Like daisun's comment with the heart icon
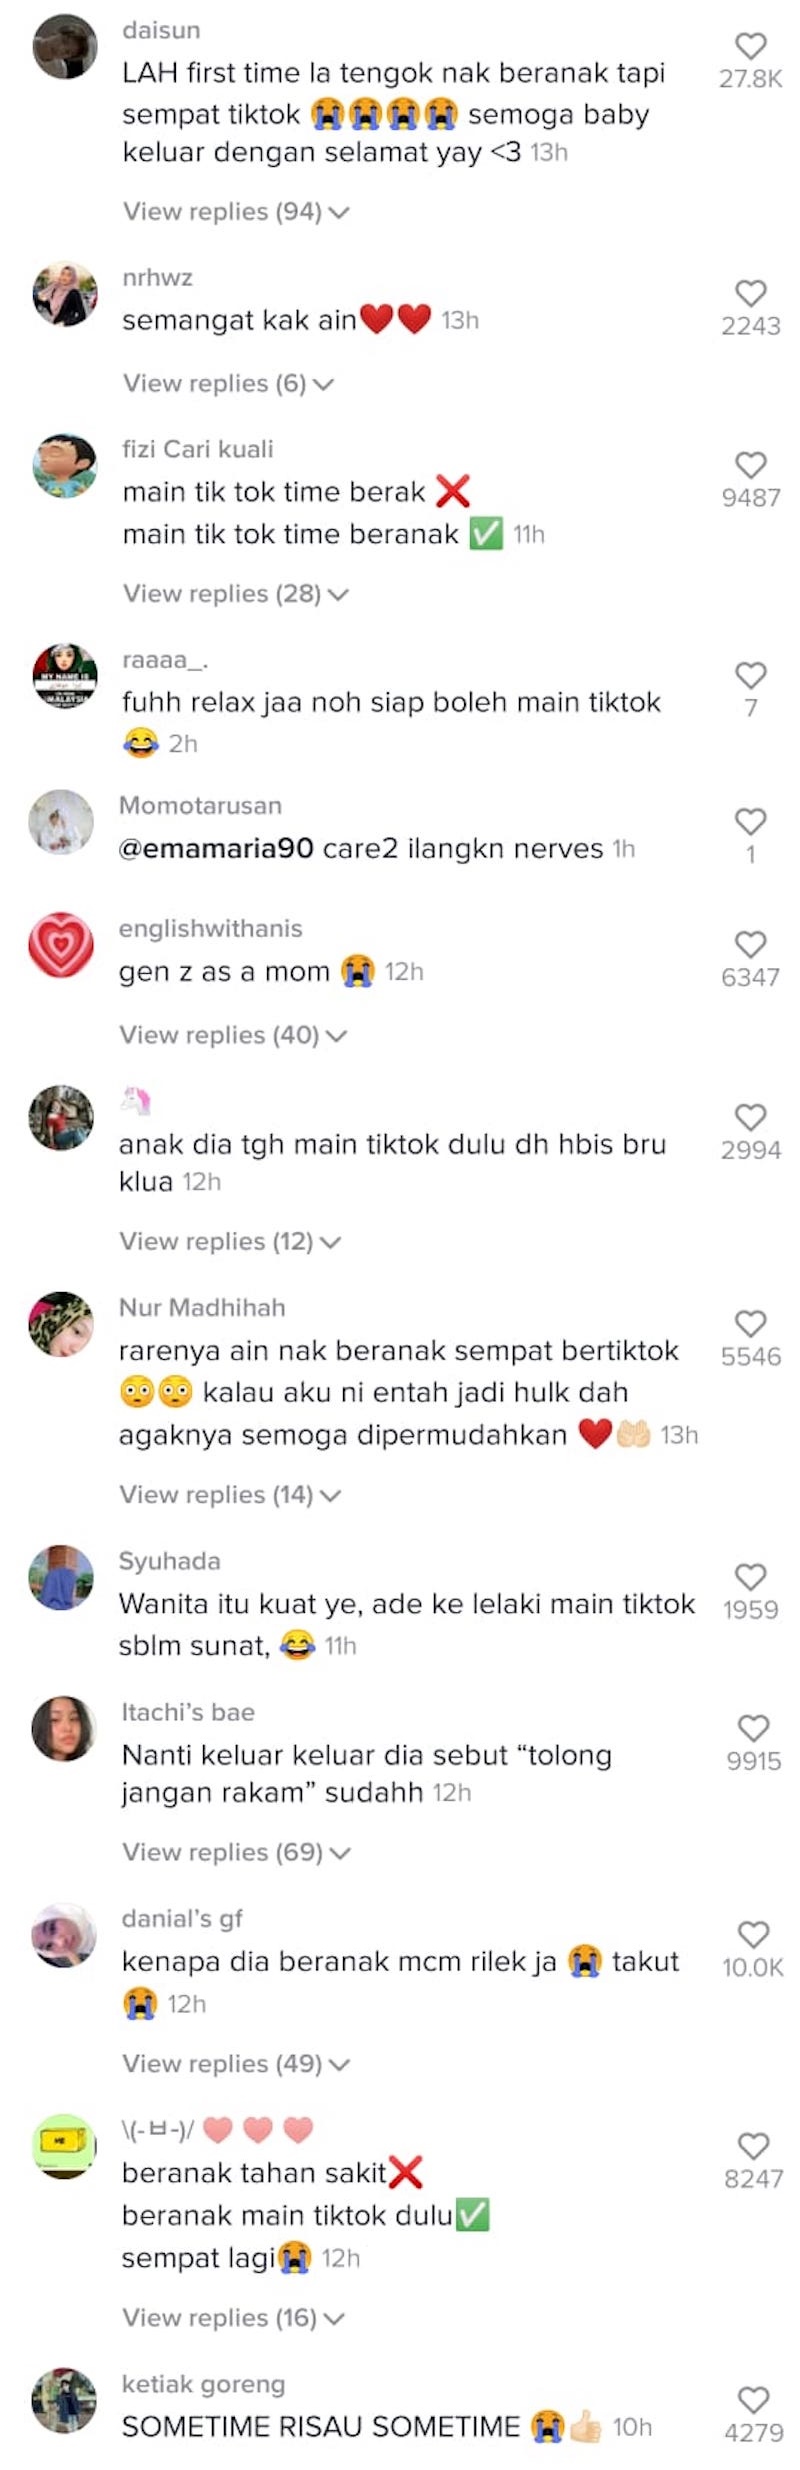The image size is (800, 2470). [750, 46]
